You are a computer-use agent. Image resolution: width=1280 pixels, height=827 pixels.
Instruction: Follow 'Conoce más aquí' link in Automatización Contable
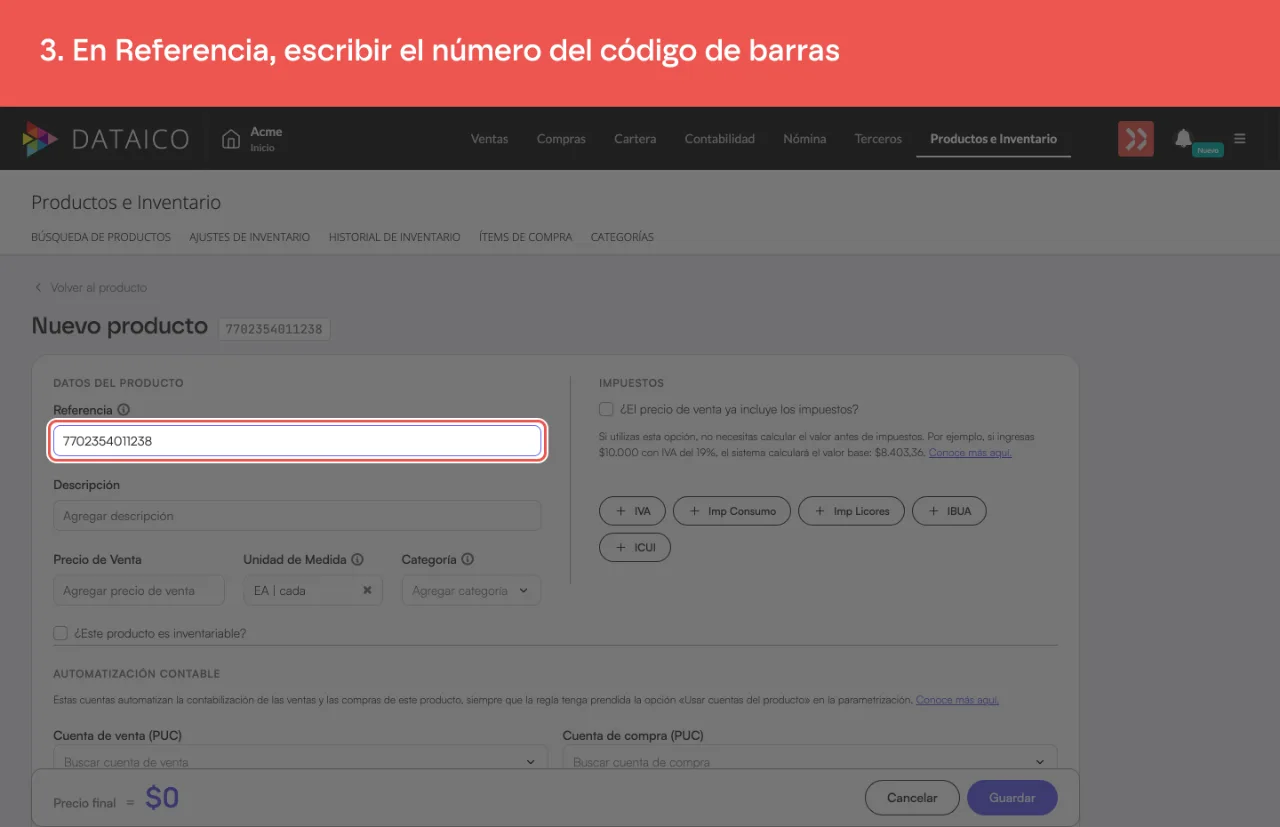(957, 700)
